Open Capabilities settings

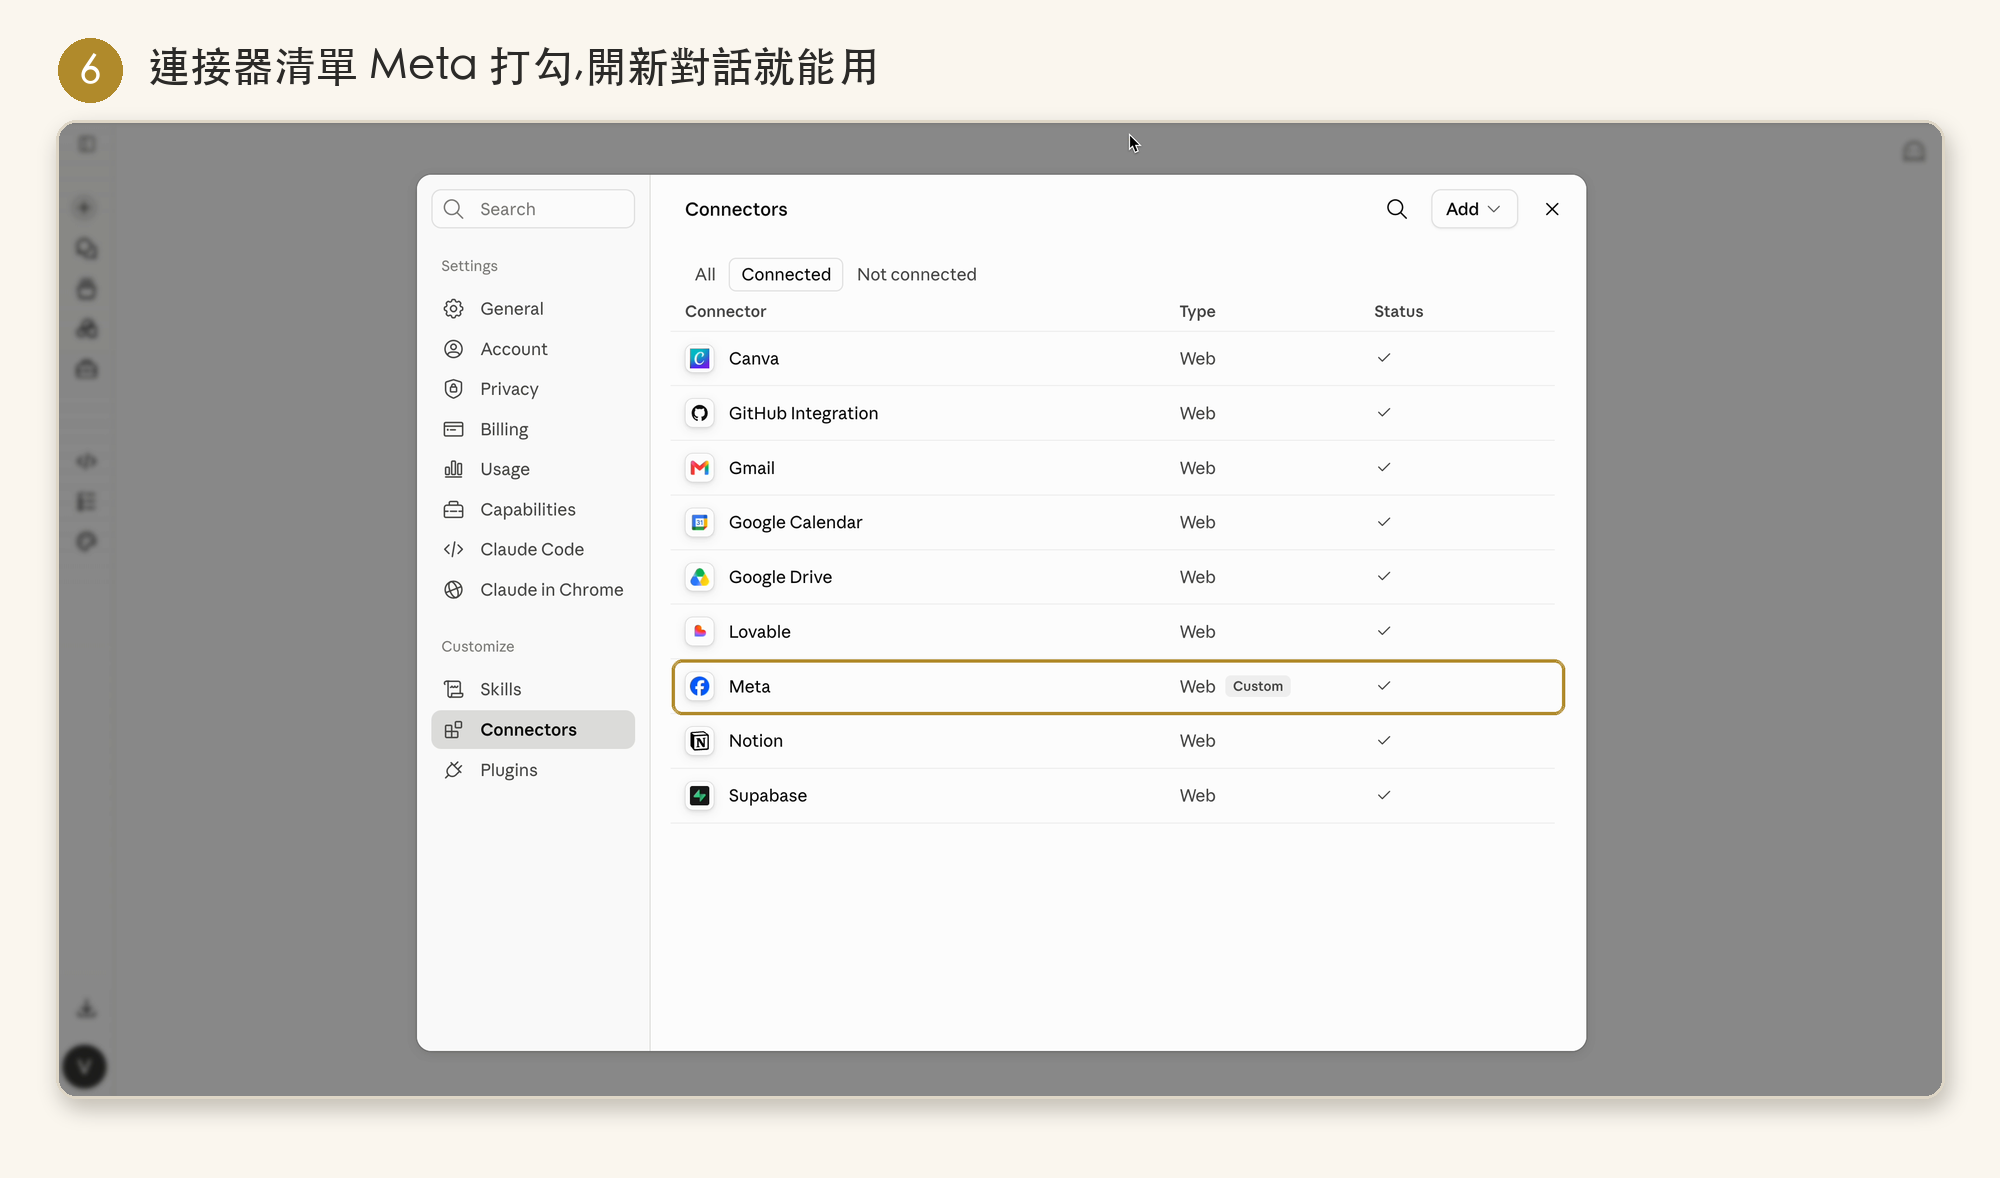pos(533,509)
